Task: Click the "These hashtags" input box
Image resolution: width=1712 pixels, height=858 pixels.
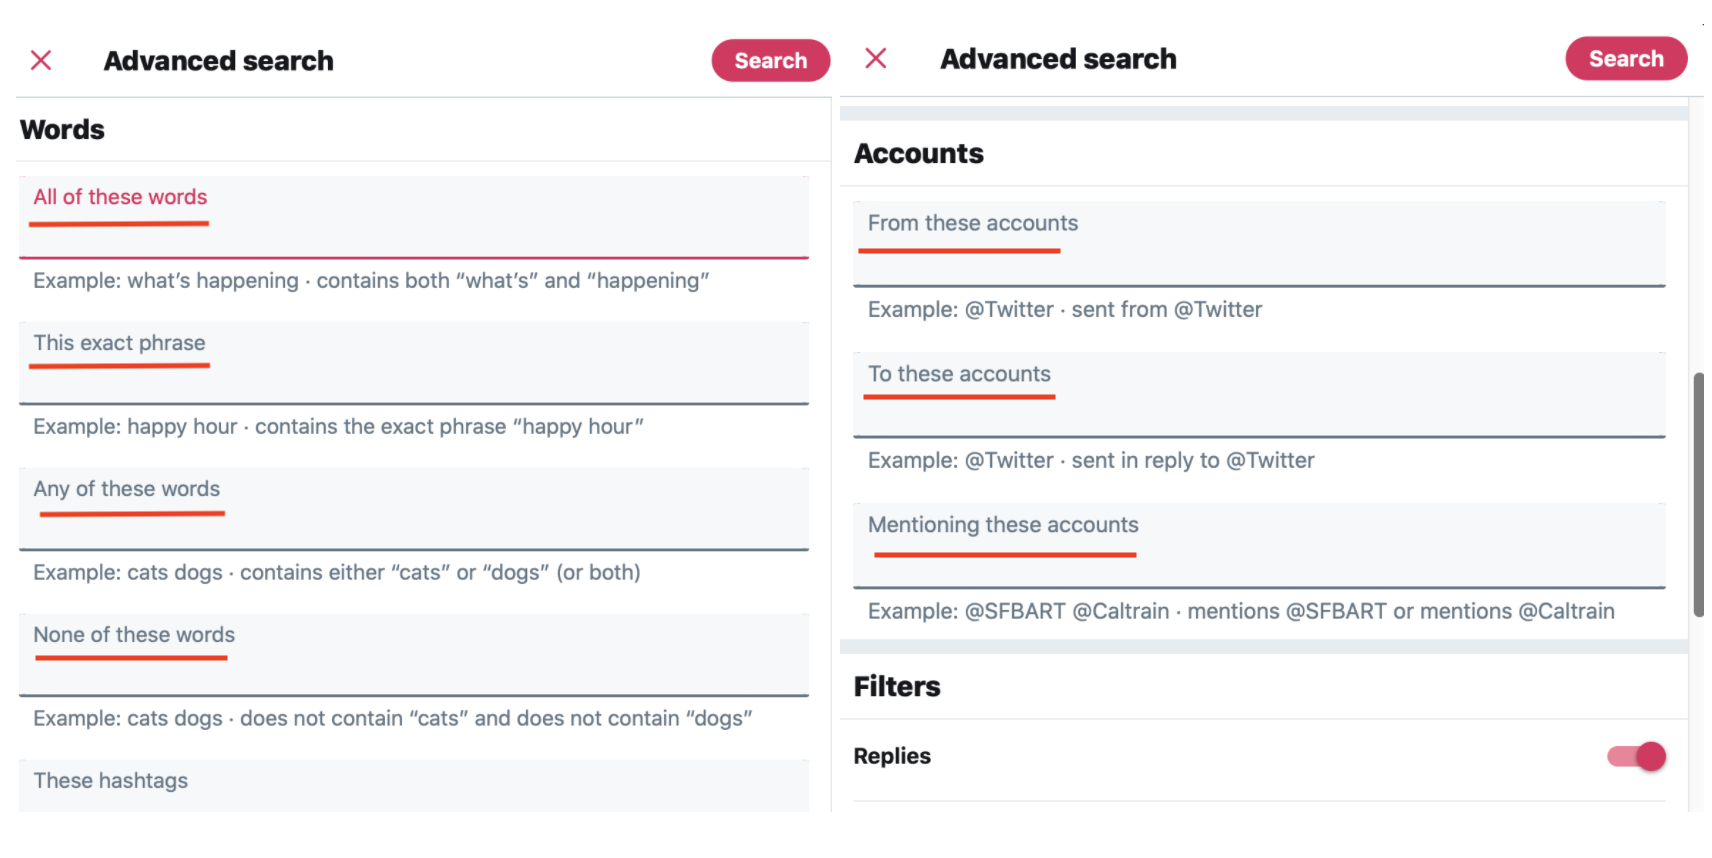Action: tap(413, 785)
